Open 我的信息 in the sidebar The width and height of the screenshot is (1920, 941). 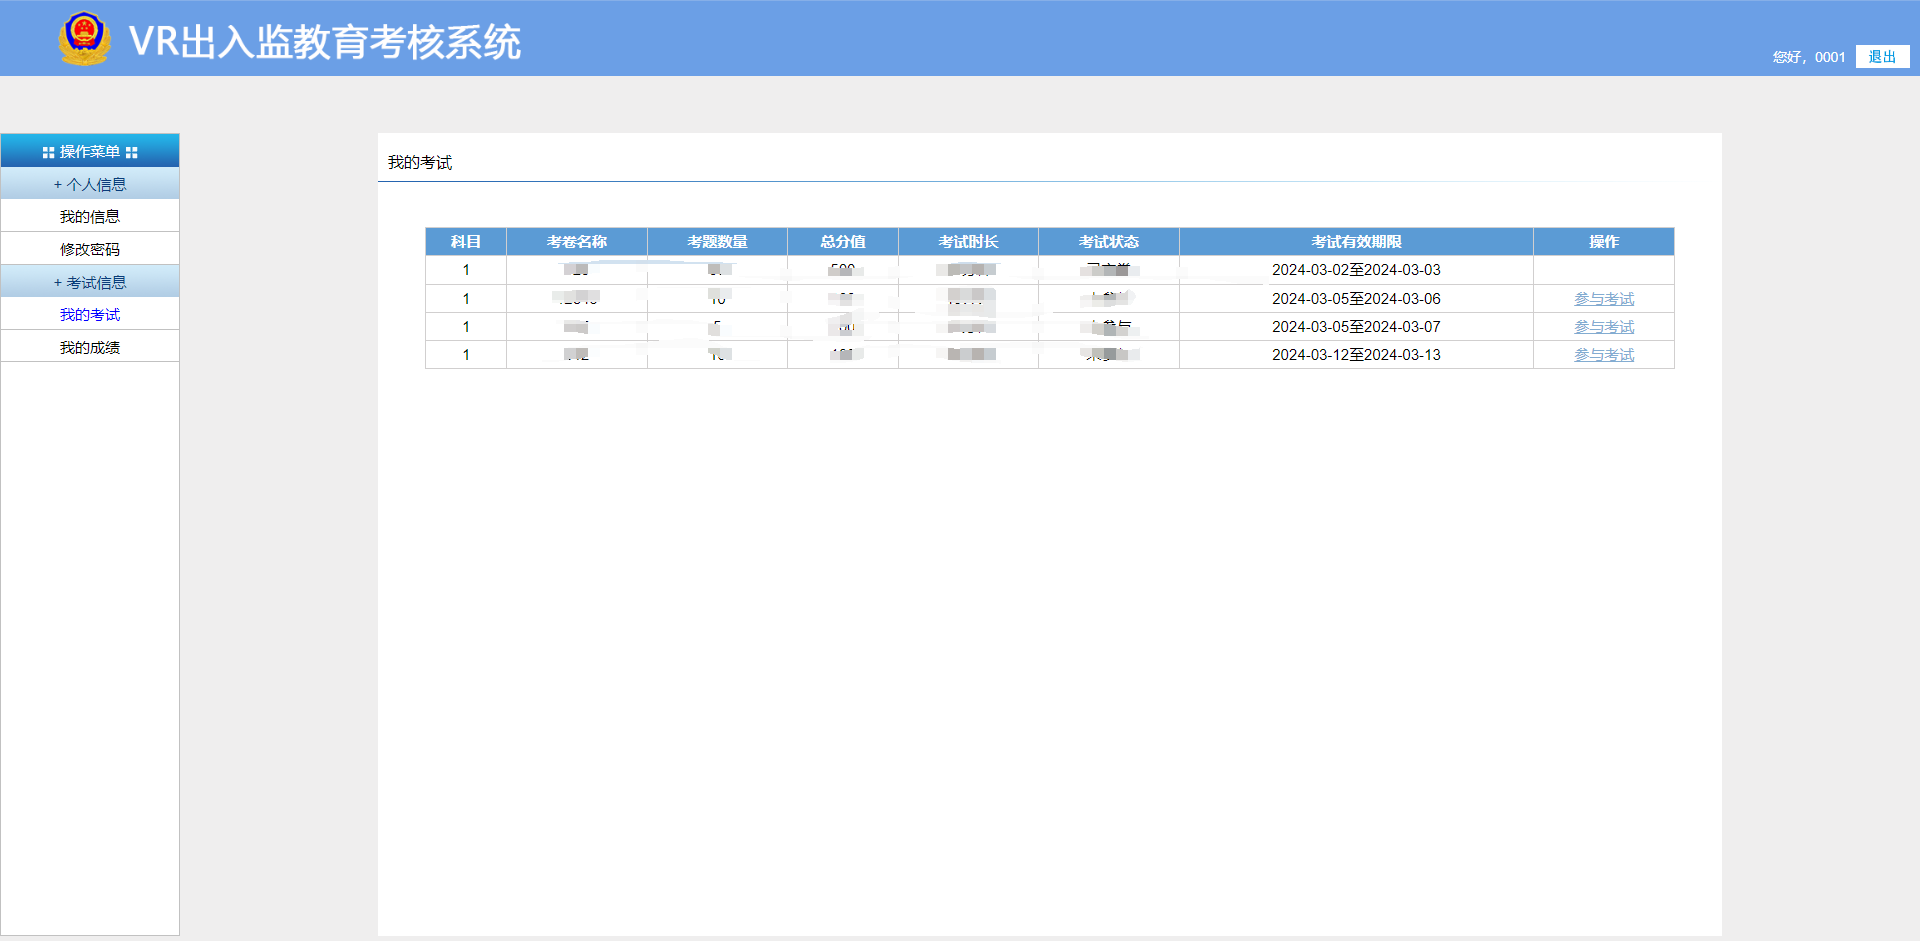[x=90, y=216]
